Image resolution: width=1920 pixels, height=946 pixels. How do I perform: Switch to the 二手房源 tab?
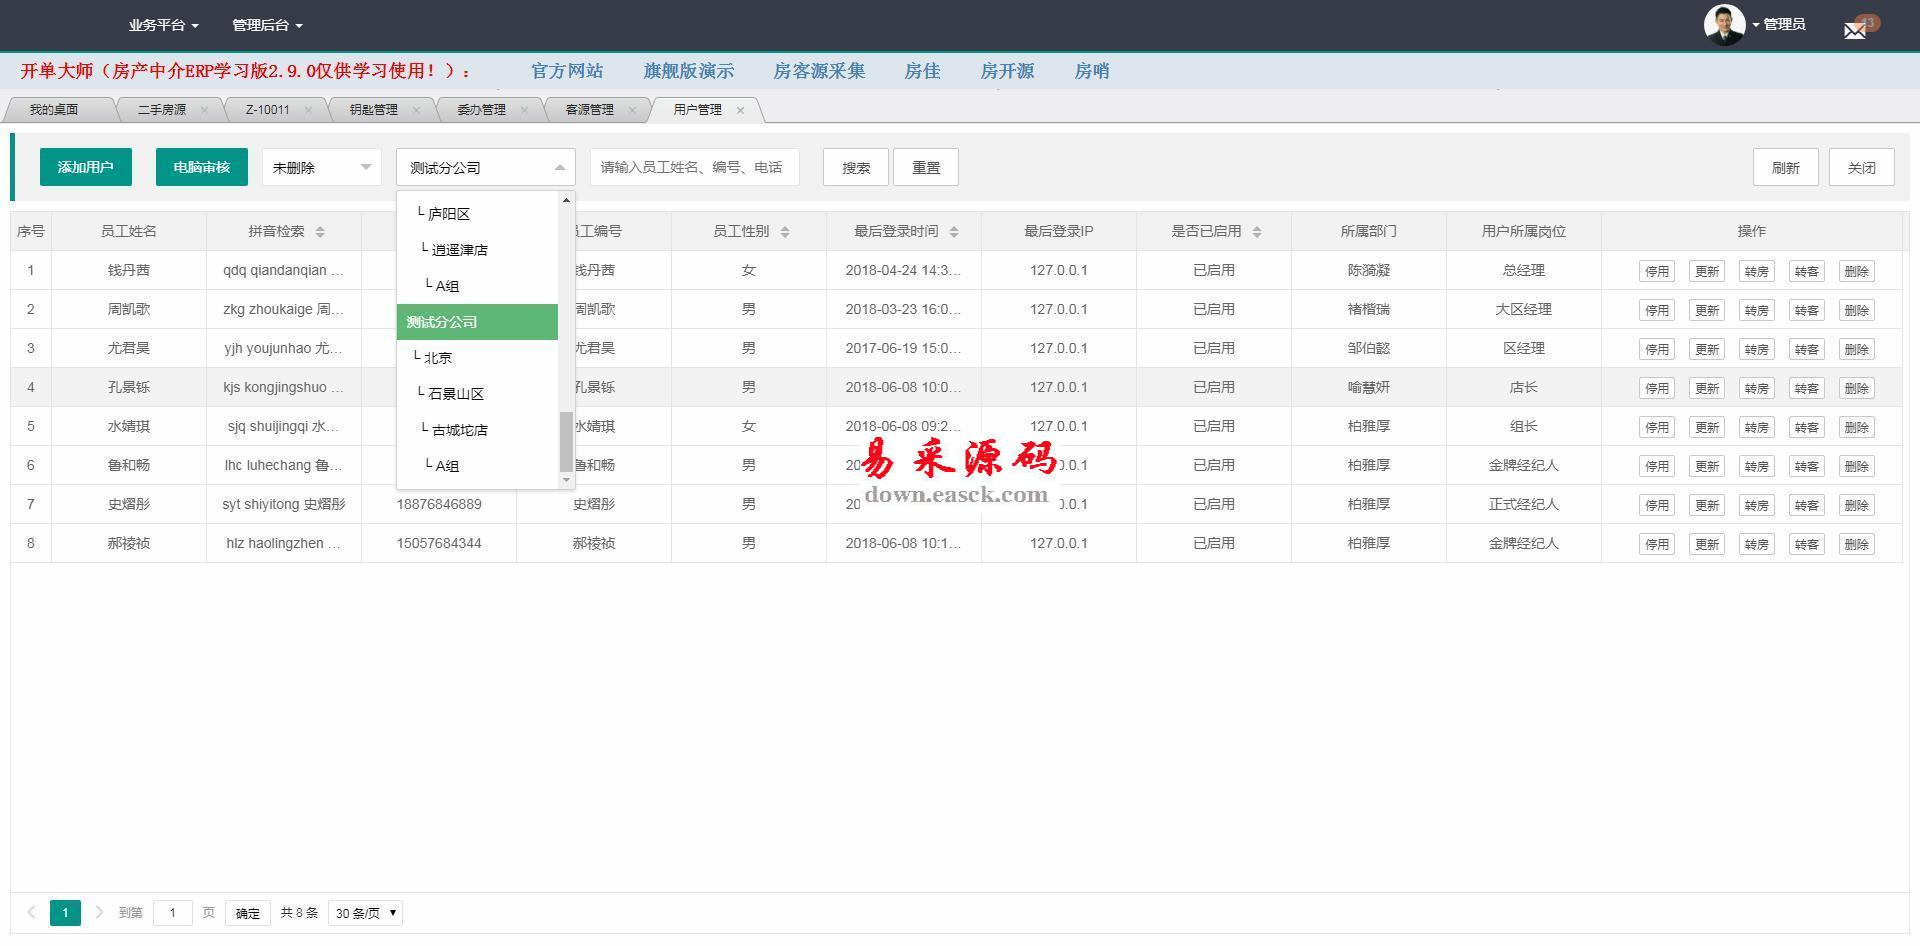[x=162, y=110]
